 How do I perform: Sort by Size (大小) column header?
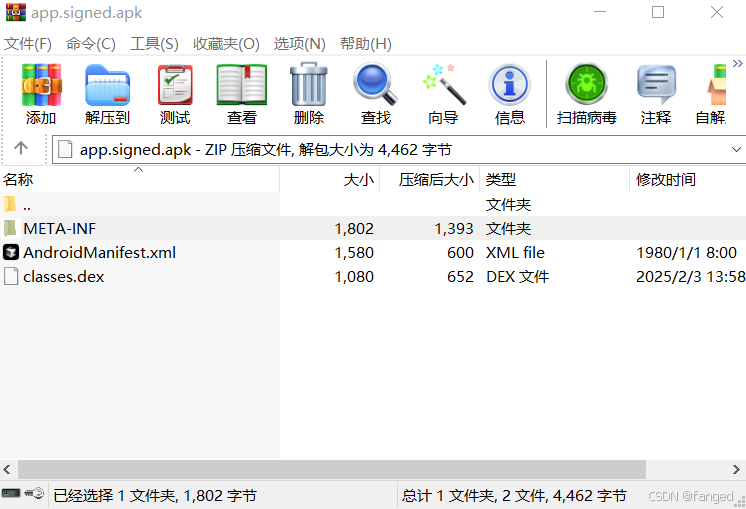point(330,179)
